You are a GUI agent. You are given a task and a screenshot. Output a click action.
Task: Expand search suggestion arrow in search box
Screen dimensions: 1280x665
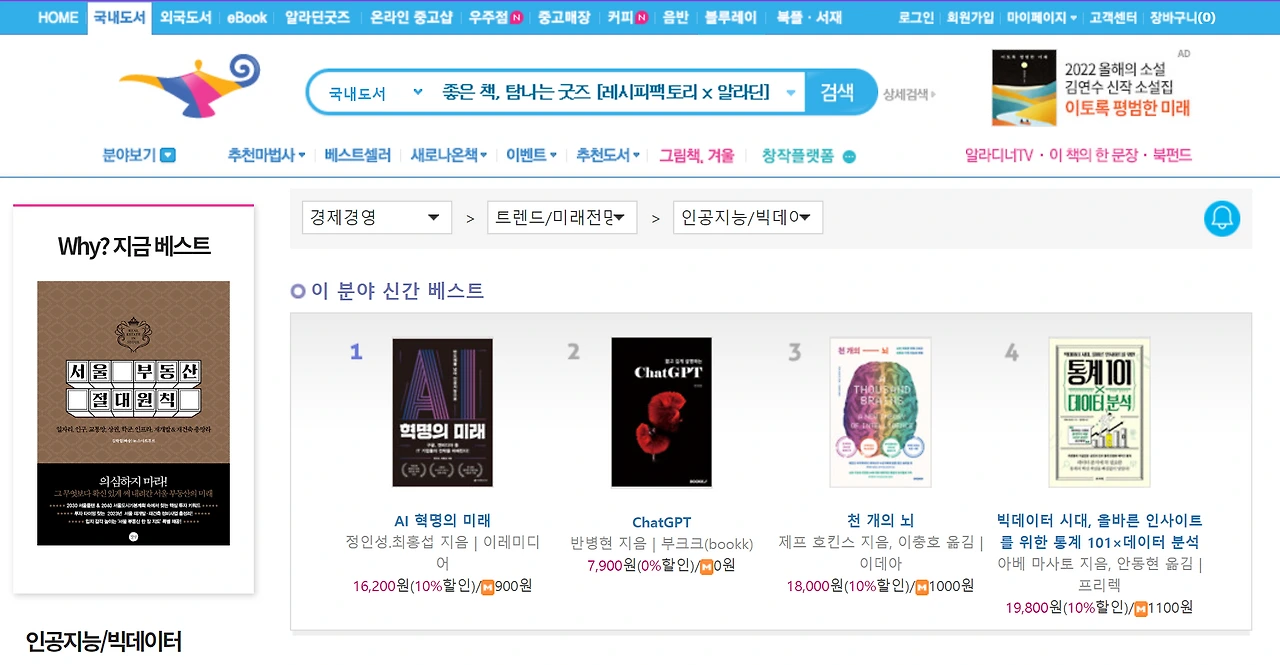click(790, 93)
